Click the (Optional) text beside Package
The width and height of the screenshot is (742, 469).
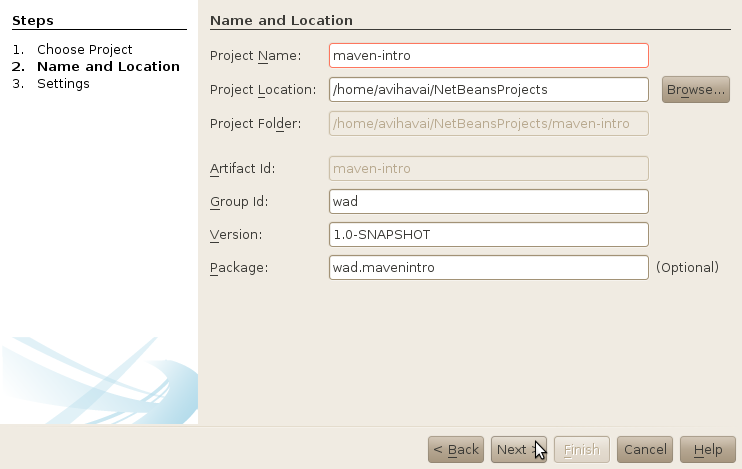[687, 267]
